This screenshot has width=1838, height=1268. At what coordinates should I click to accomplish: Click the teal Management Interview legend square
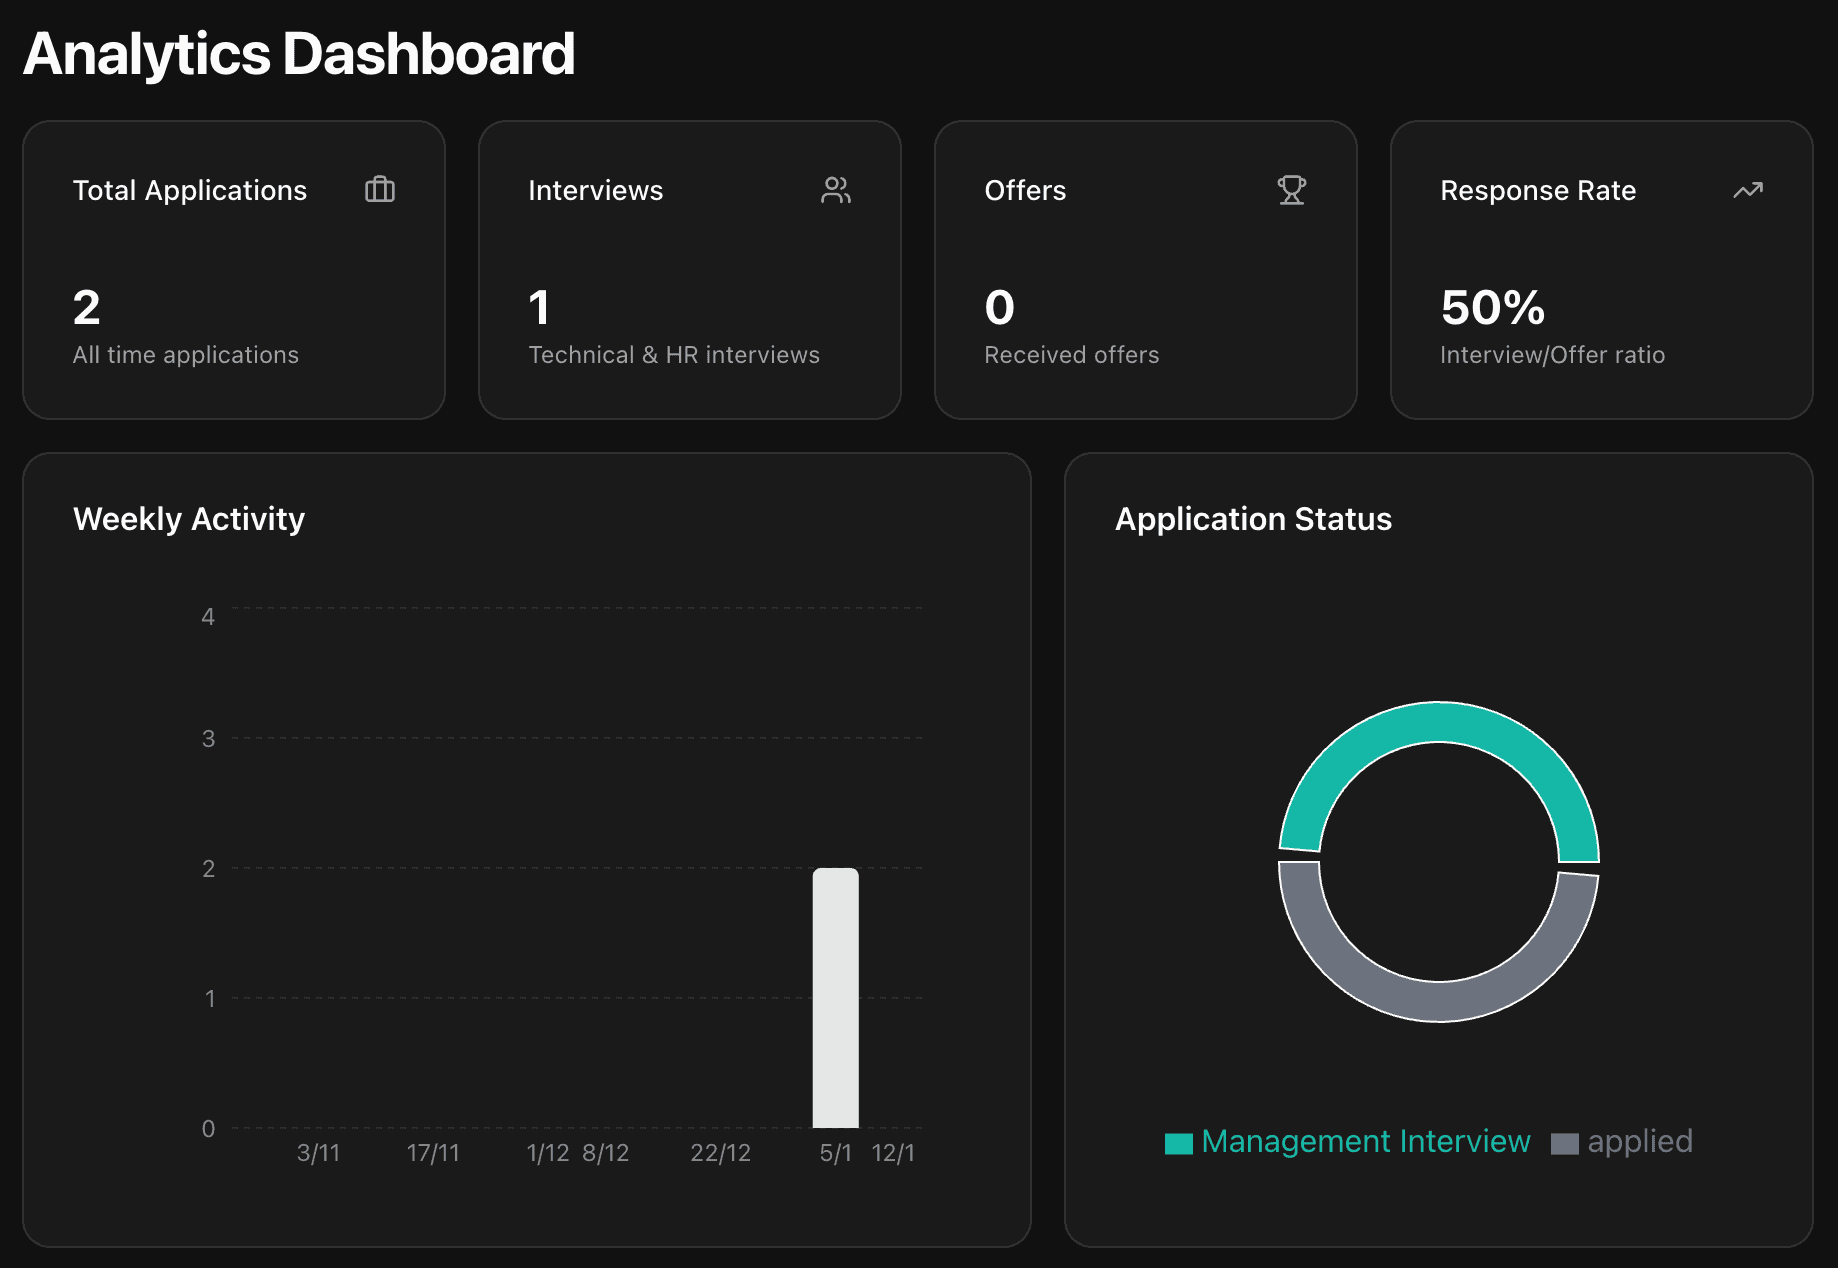(1178, 1141)
